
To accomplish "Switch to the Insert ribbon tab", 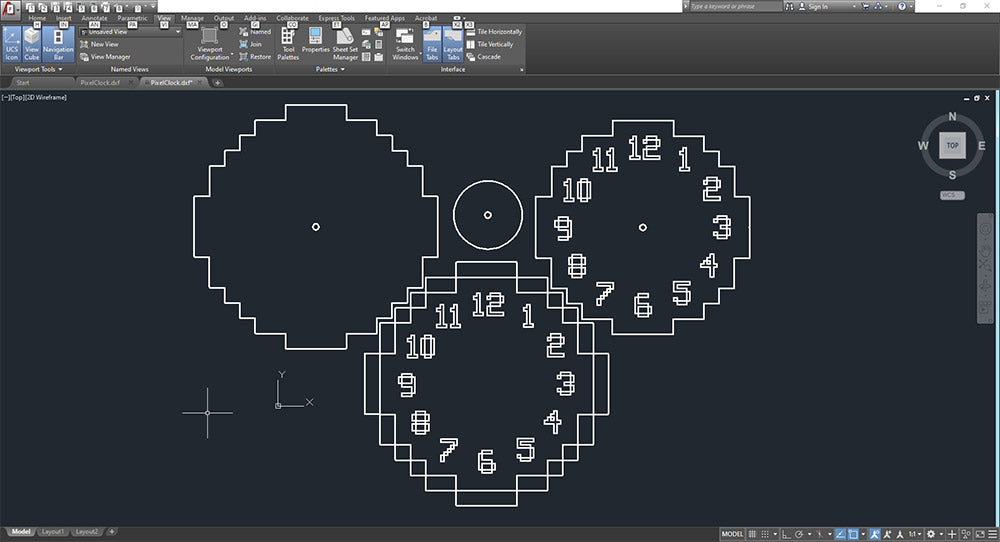I will [x=64, y=18].
